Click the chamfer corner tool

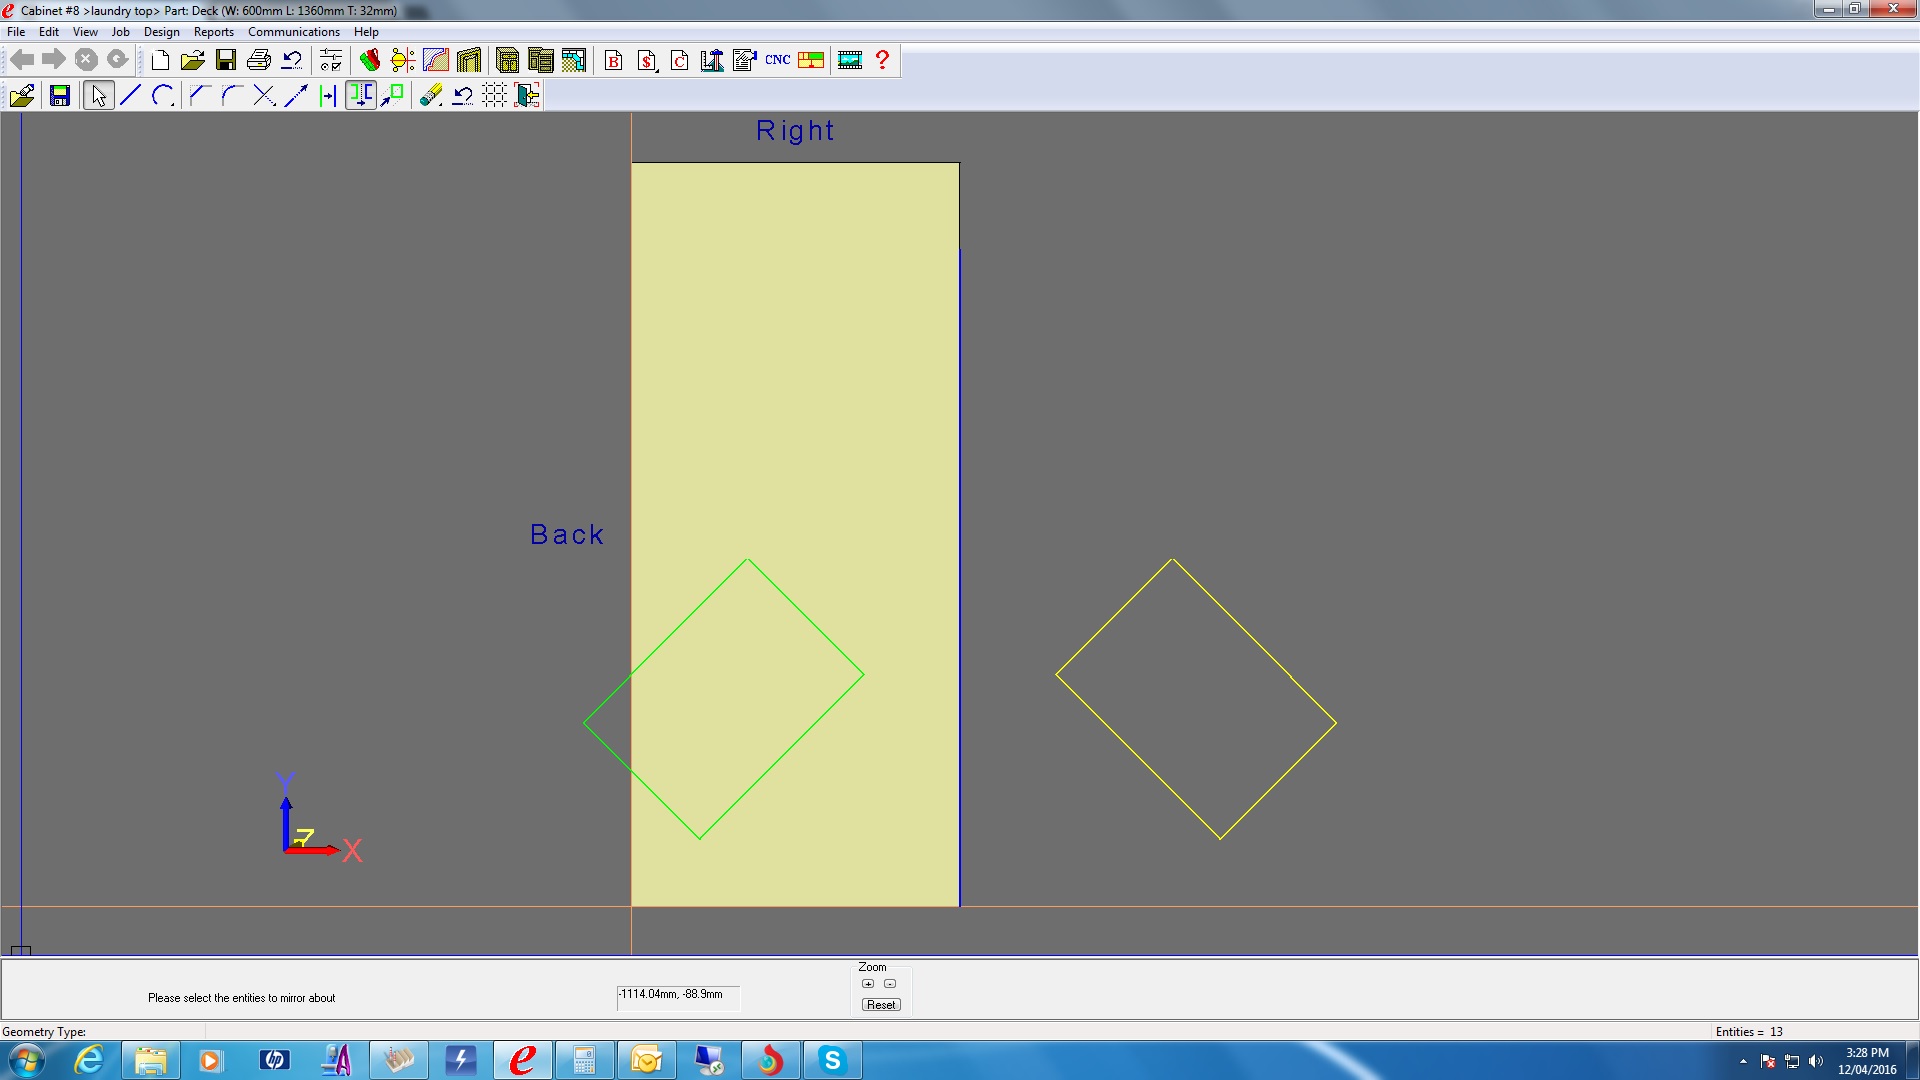point(198,95)
